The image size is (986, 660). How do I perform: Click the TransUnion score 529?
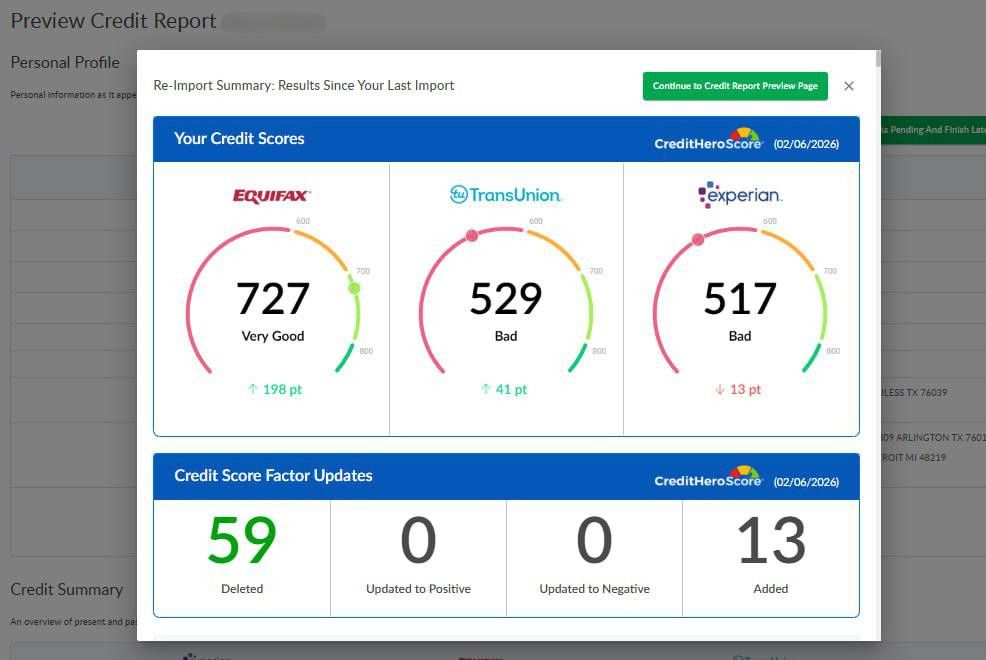point(506,298)
